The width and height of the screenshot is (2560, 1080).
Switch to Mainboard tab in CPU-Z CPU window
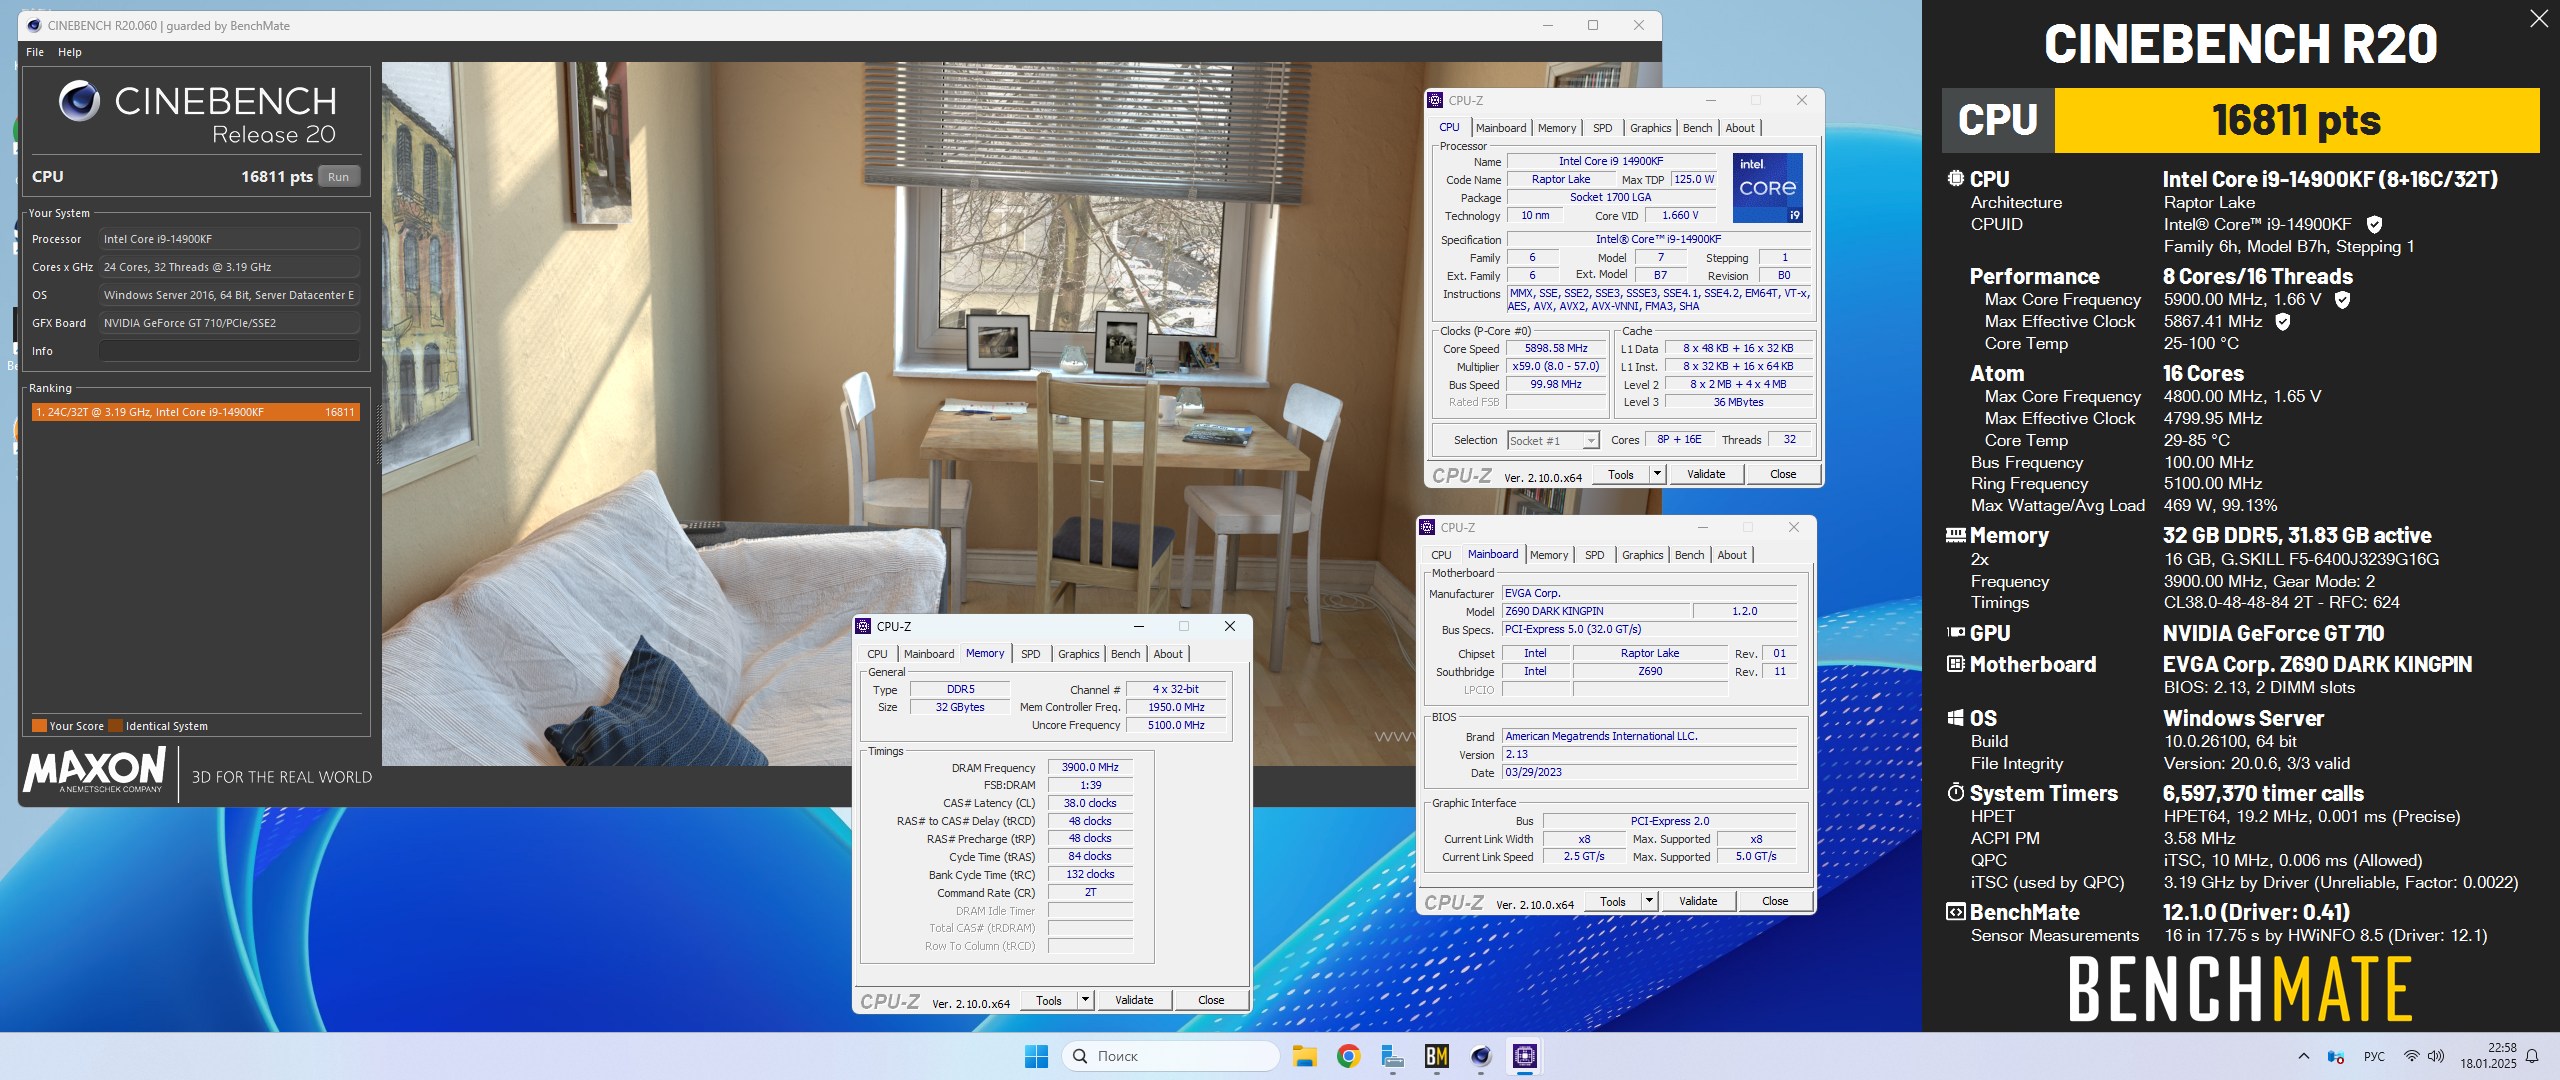(x=1500, y=128)
